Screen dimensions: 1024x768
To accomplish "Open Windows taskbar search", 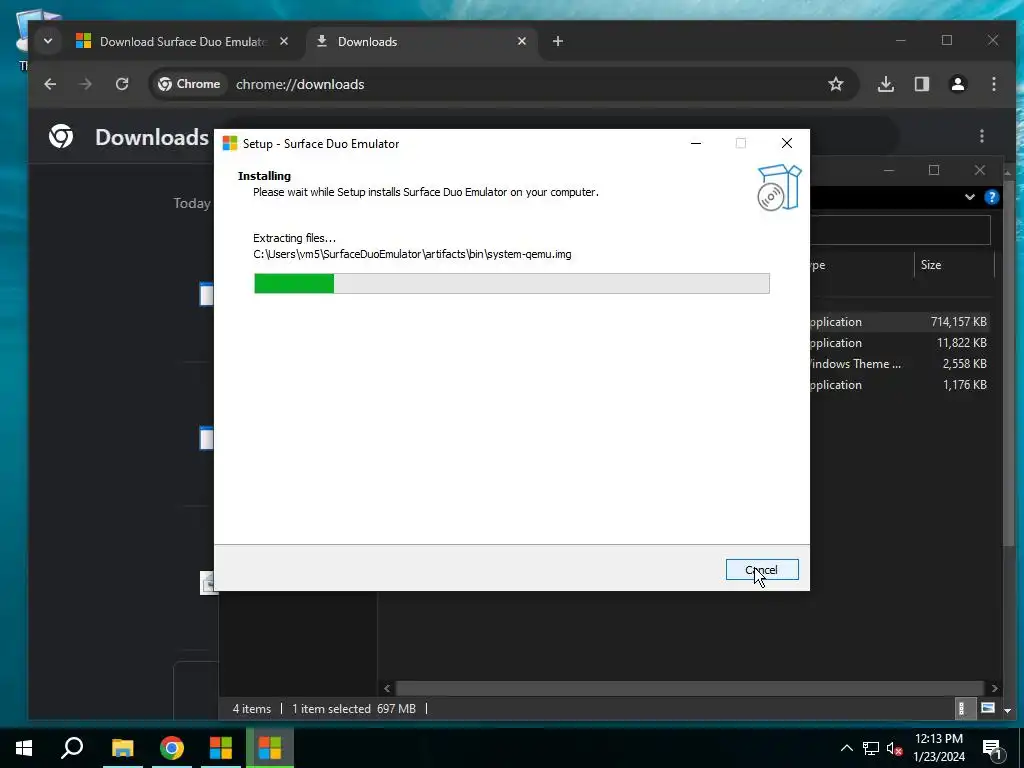I will point(72,748).
